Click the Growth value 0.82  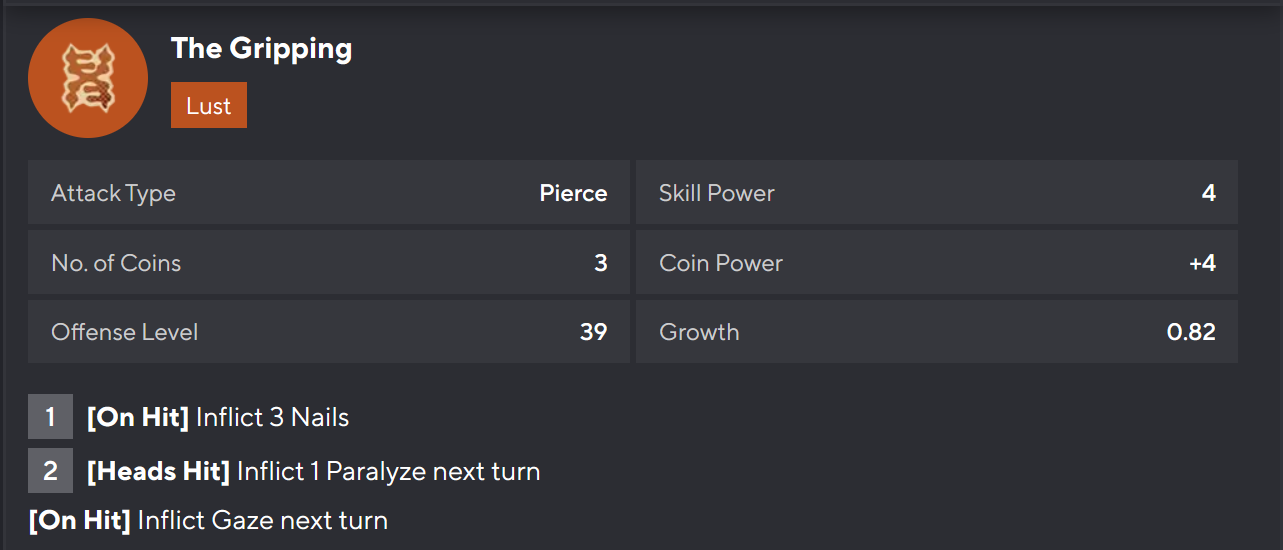tap(1191, 332)
